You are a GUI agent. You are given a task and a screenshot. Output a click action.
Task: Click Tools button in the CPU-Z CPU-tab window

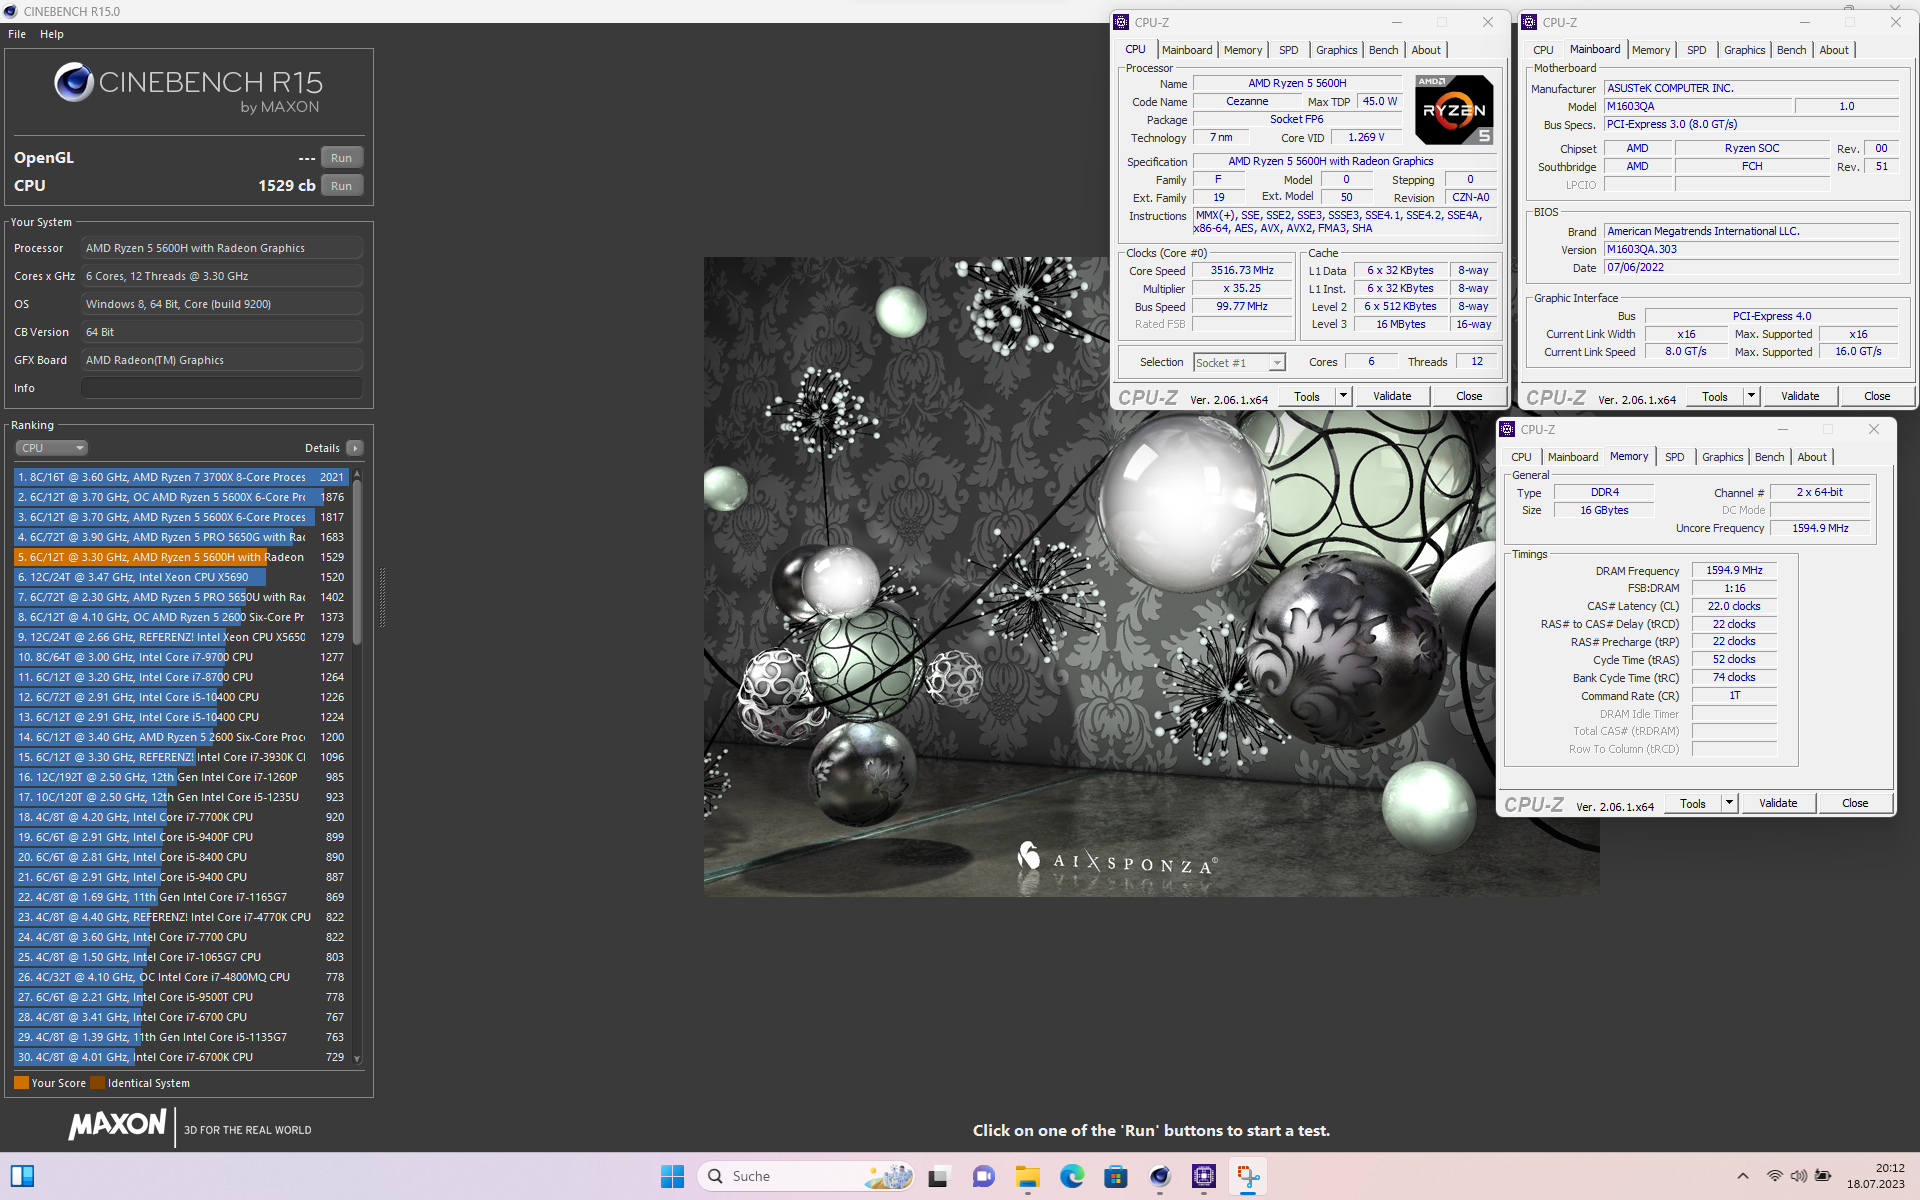pyautogui.click(x=1306, y=396)
